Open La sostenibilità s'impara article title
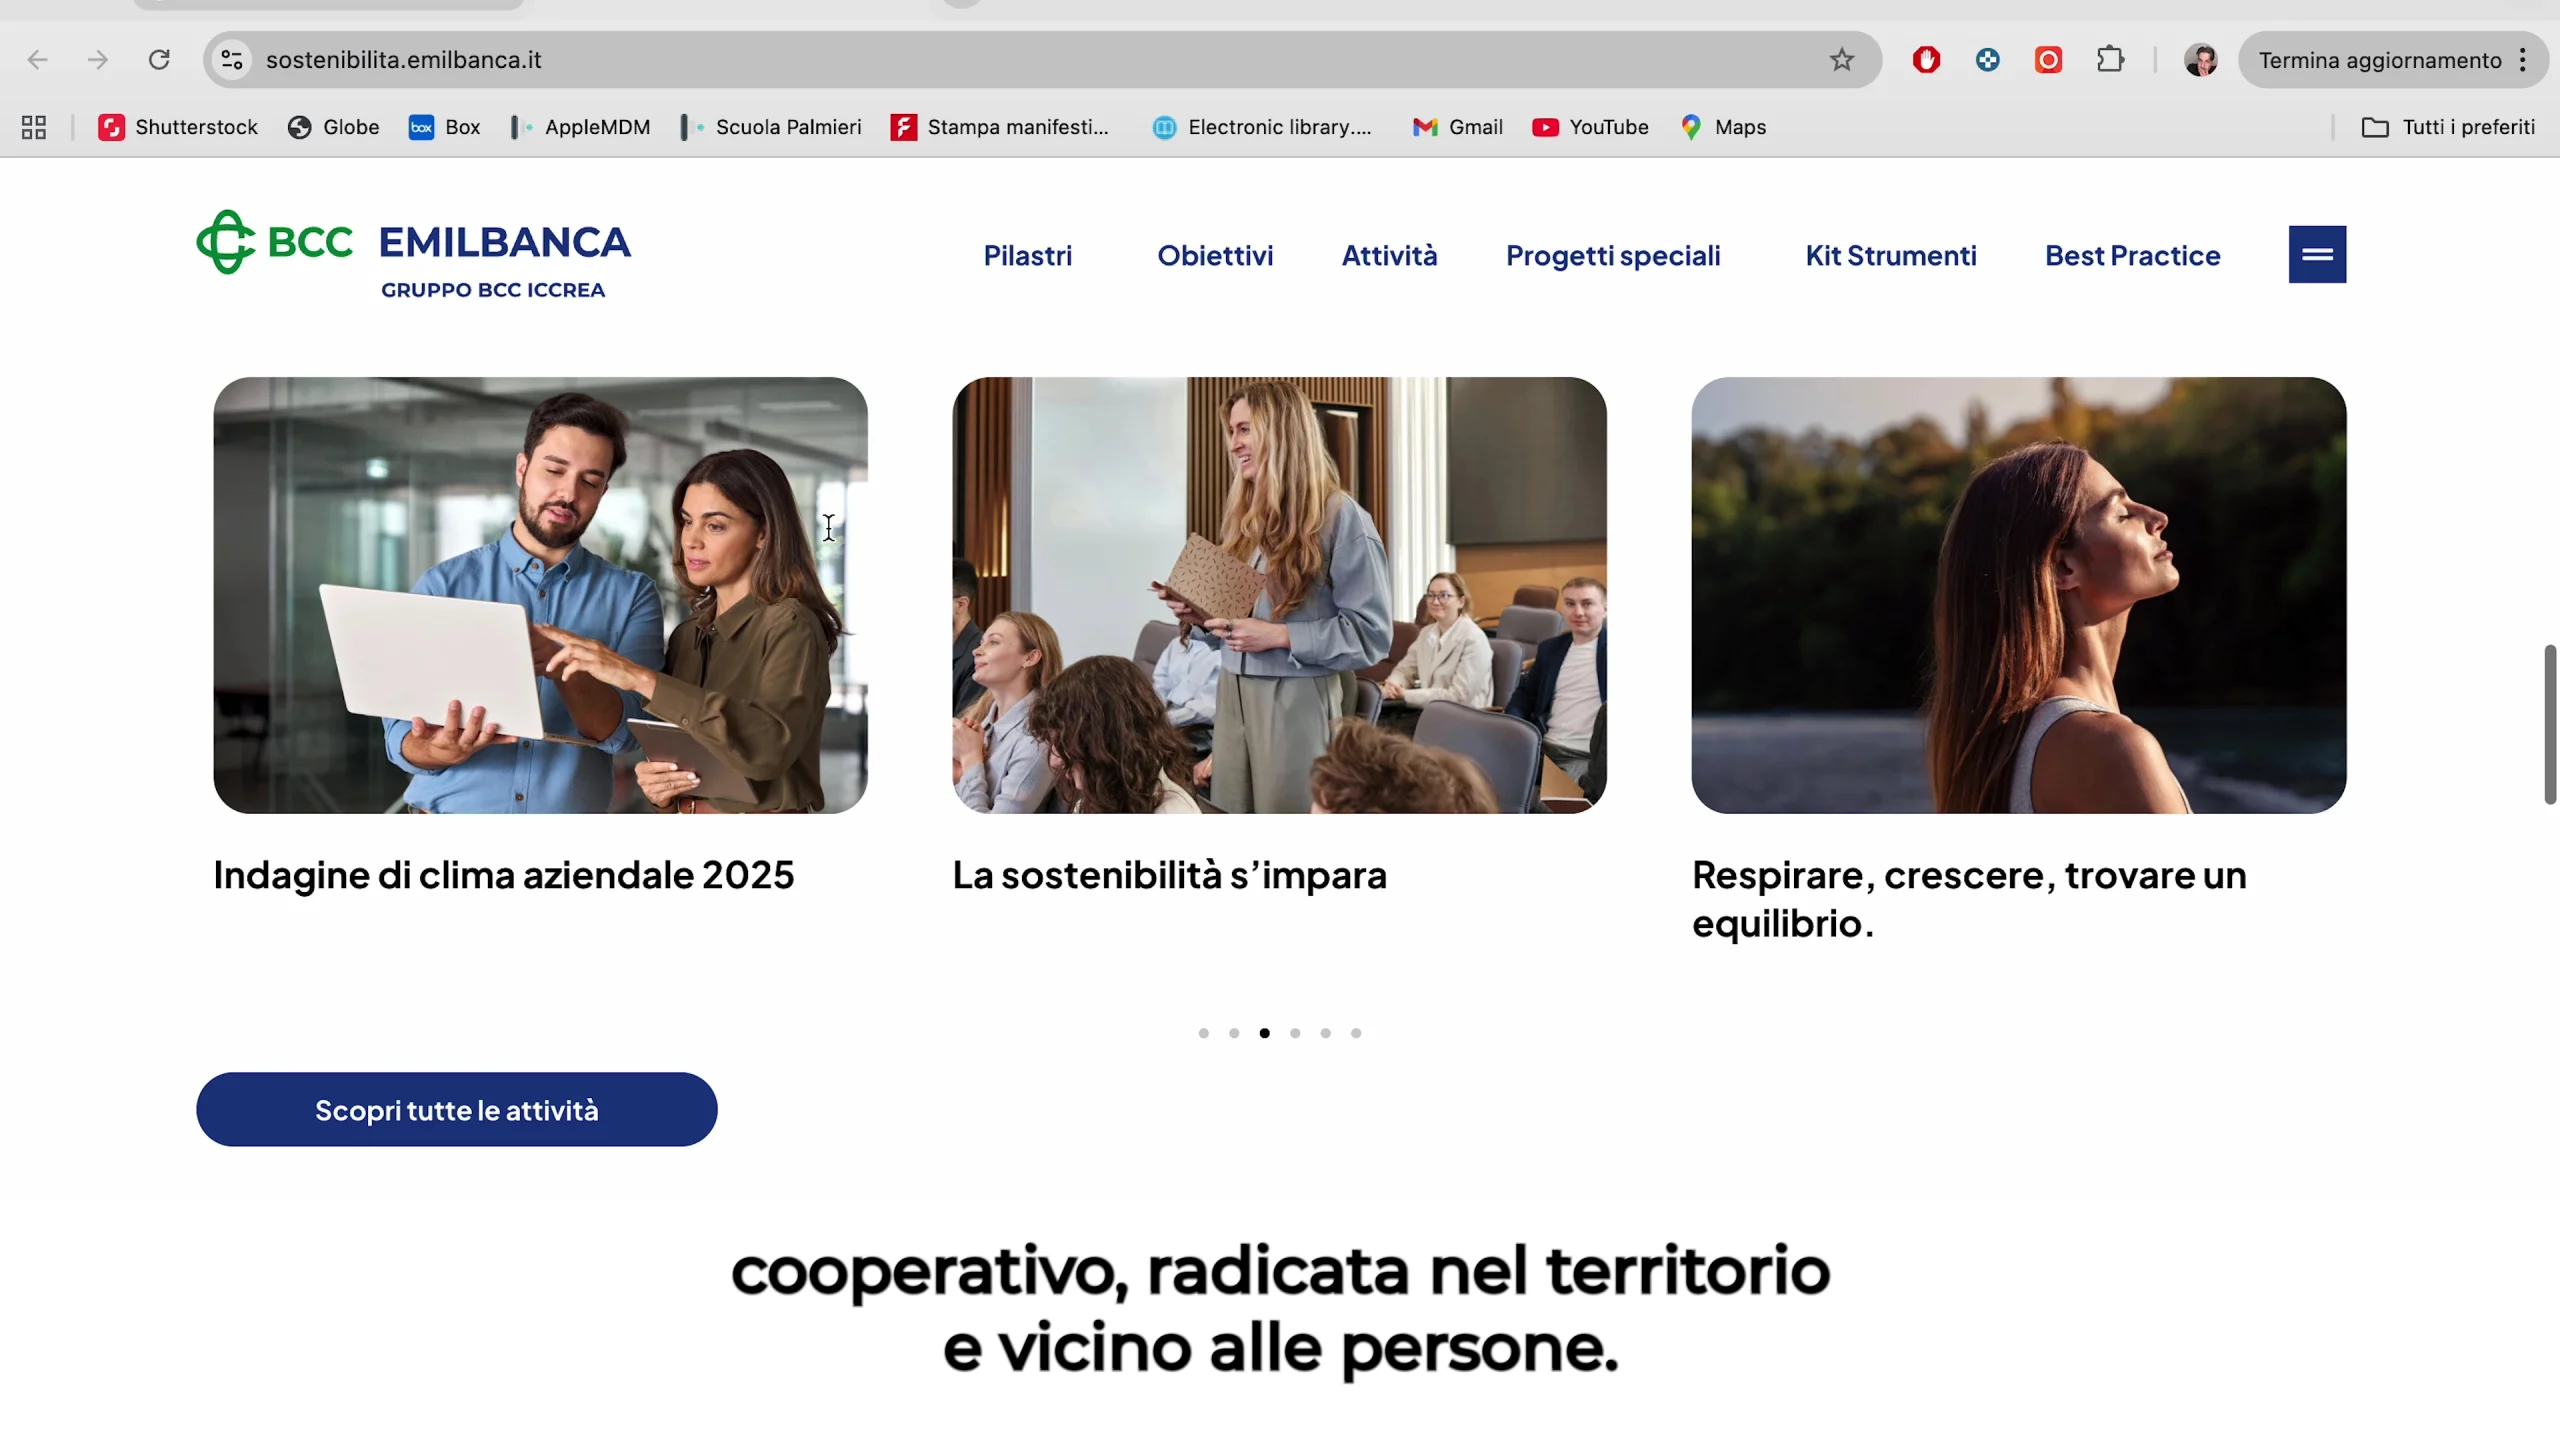This screenshot has width=2560, height=1440. tap(1169, 875)
